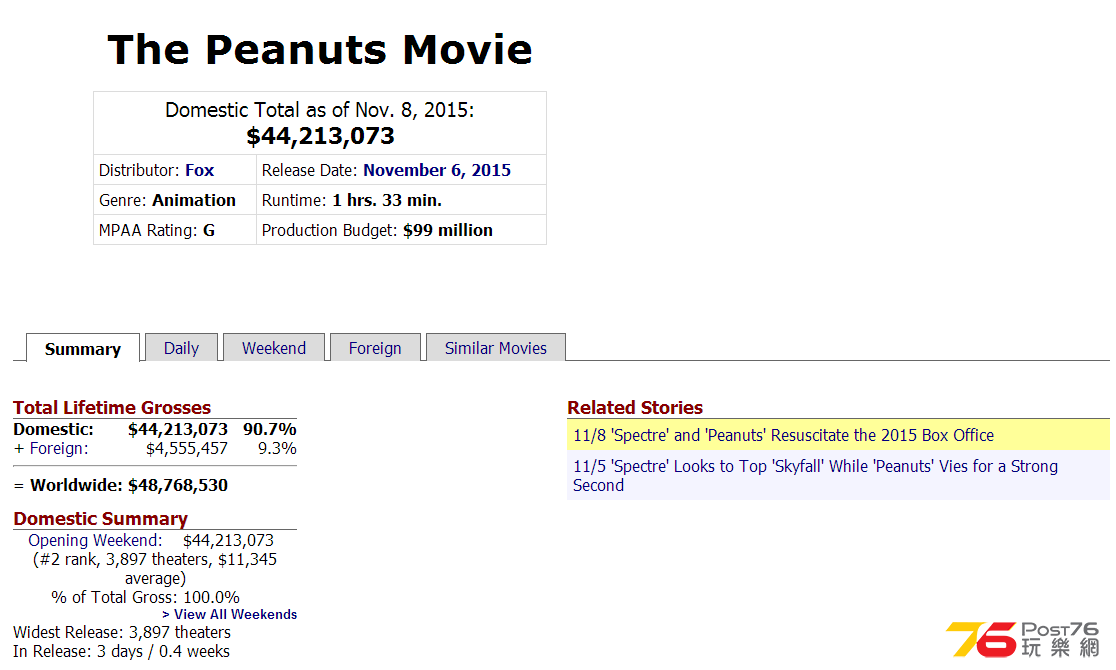Click the Opening Weekend link

[x=95, y=540]
